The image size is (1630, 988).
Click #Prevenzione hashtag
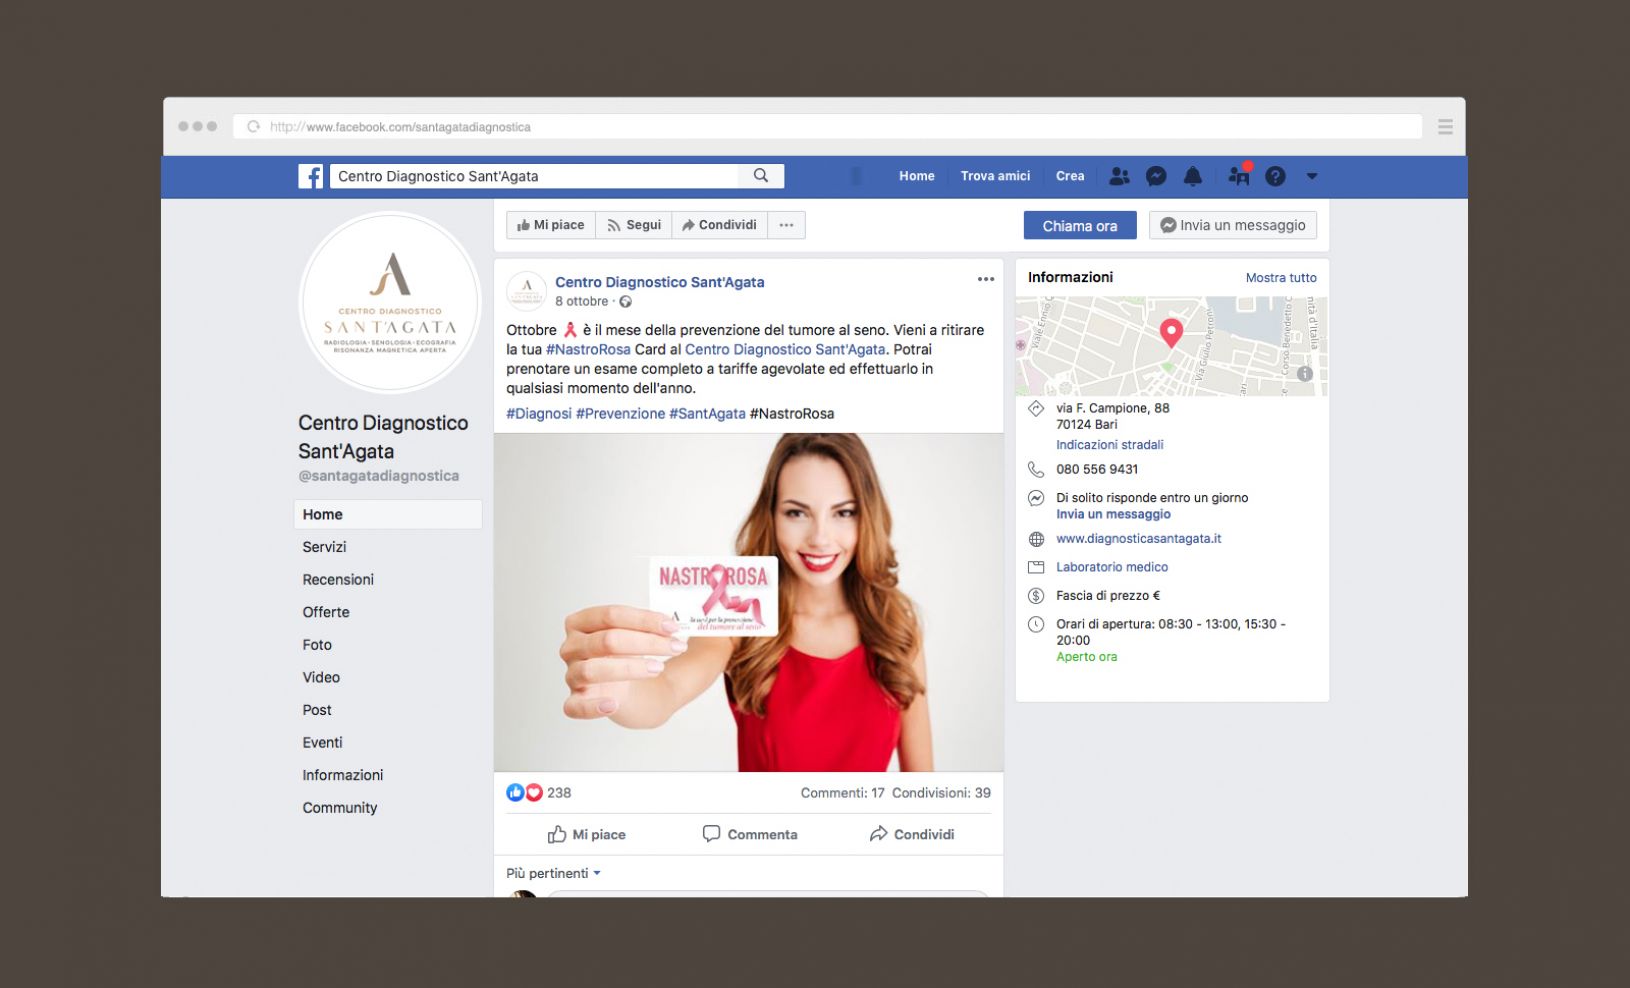click(620, 413)
